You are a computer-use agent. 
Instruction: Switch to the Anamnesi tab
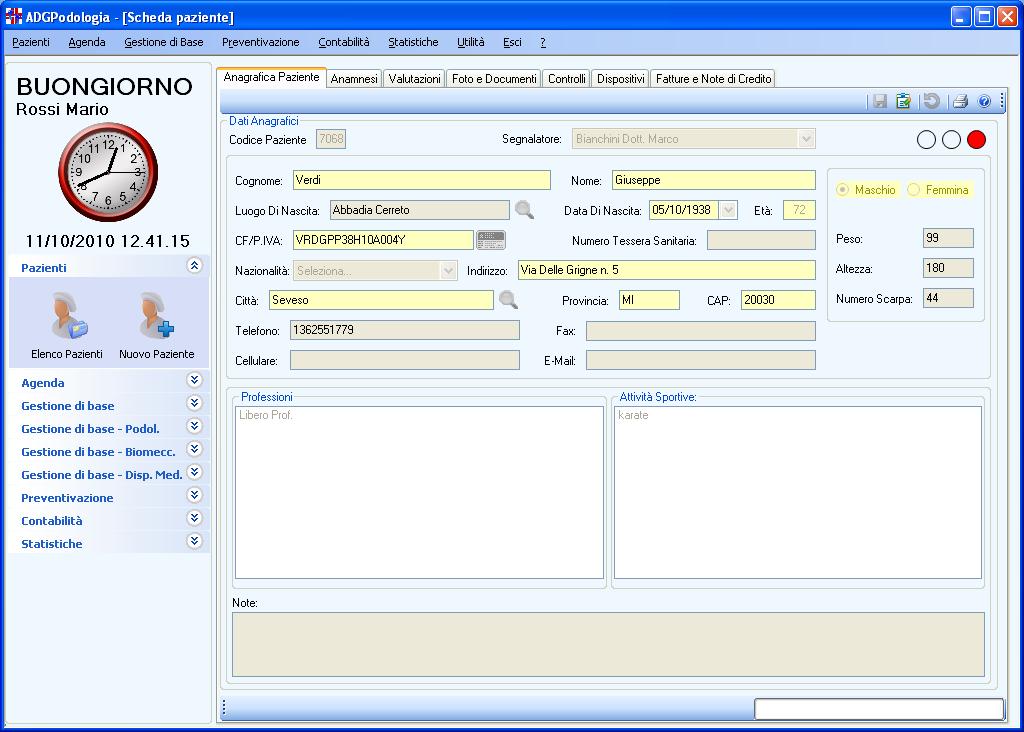(354, 79)
